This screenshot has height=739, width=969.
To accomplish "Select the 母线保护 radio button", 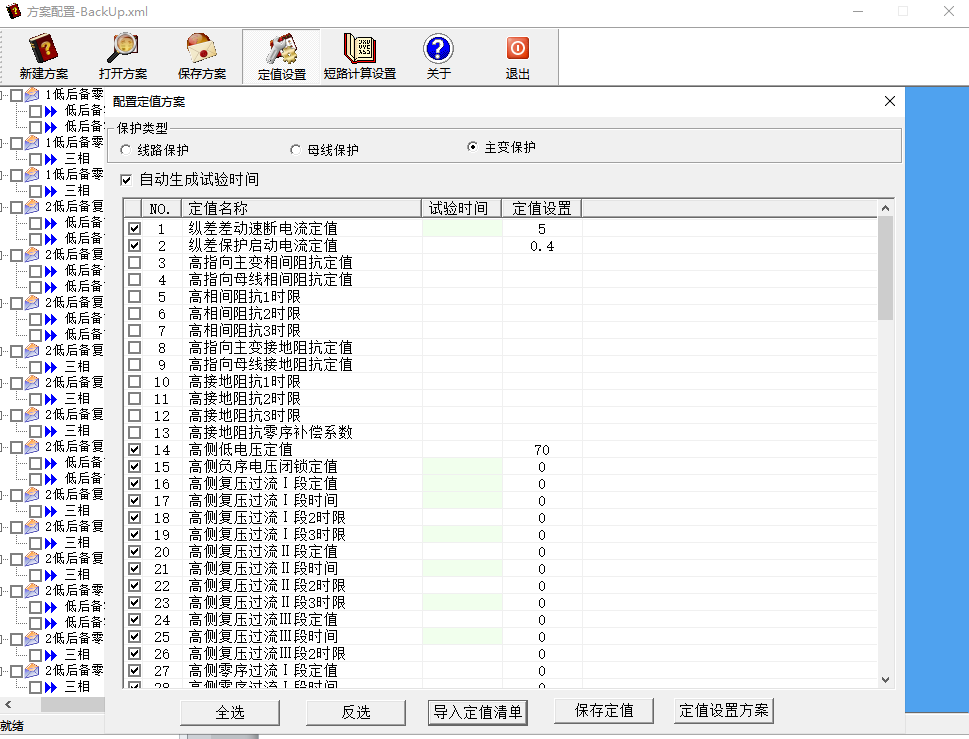I will [296, 150].
